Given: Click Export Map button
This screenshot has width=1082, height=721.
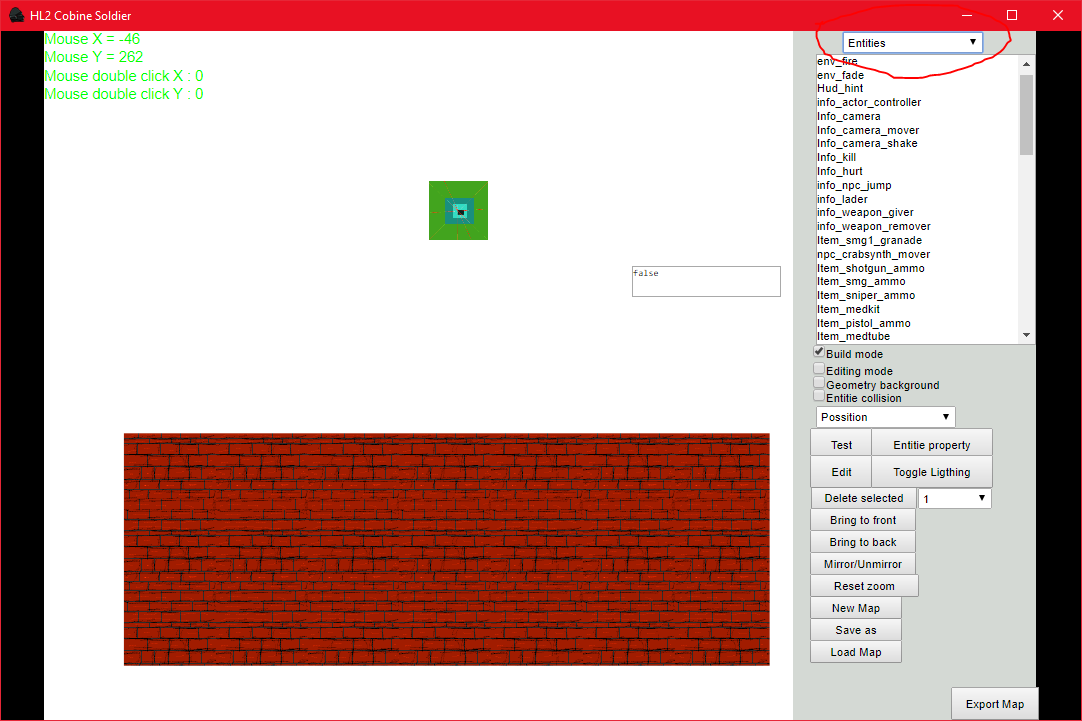Looking at the screenshot, I should 994,704.
